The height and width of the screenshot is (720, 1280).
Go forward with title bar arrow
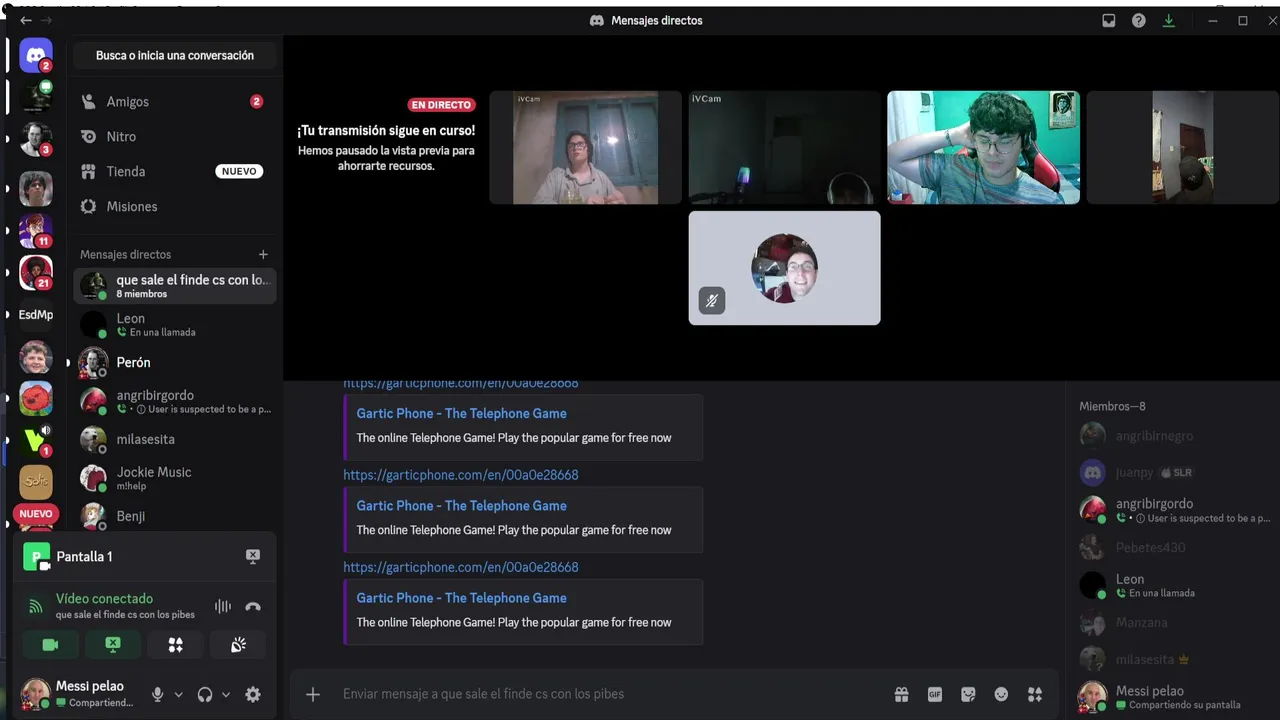point(47,20)
